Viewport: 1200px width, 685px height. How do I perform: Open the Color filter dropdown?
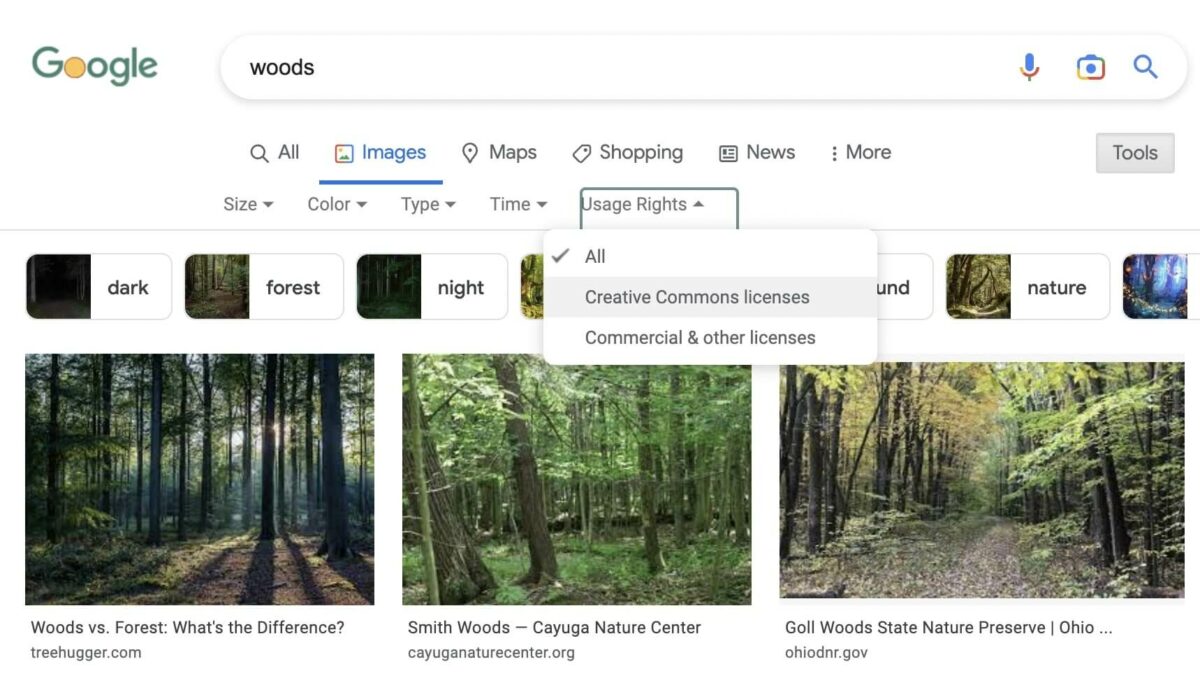point(336,204)
